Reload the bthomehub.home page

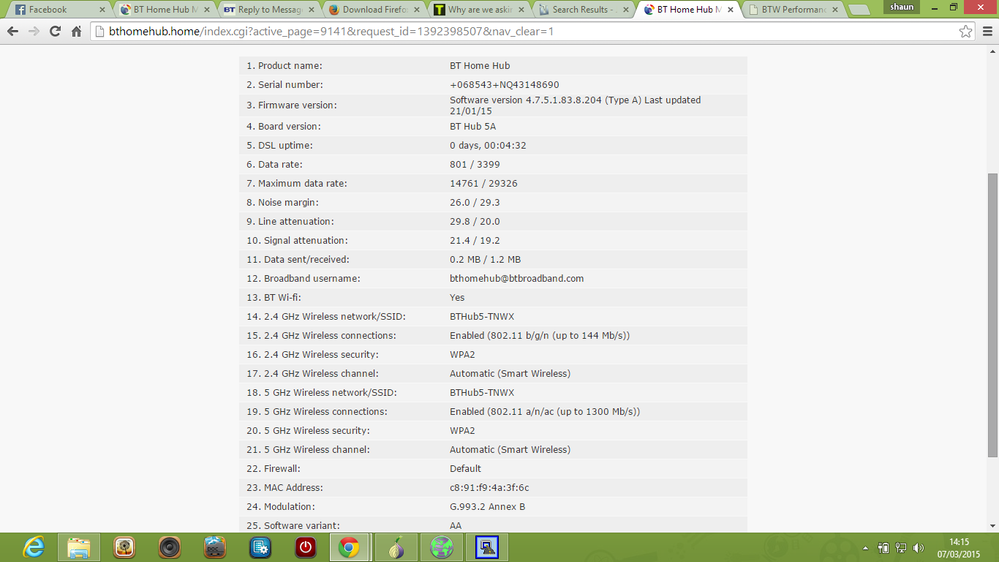[55, 31]
